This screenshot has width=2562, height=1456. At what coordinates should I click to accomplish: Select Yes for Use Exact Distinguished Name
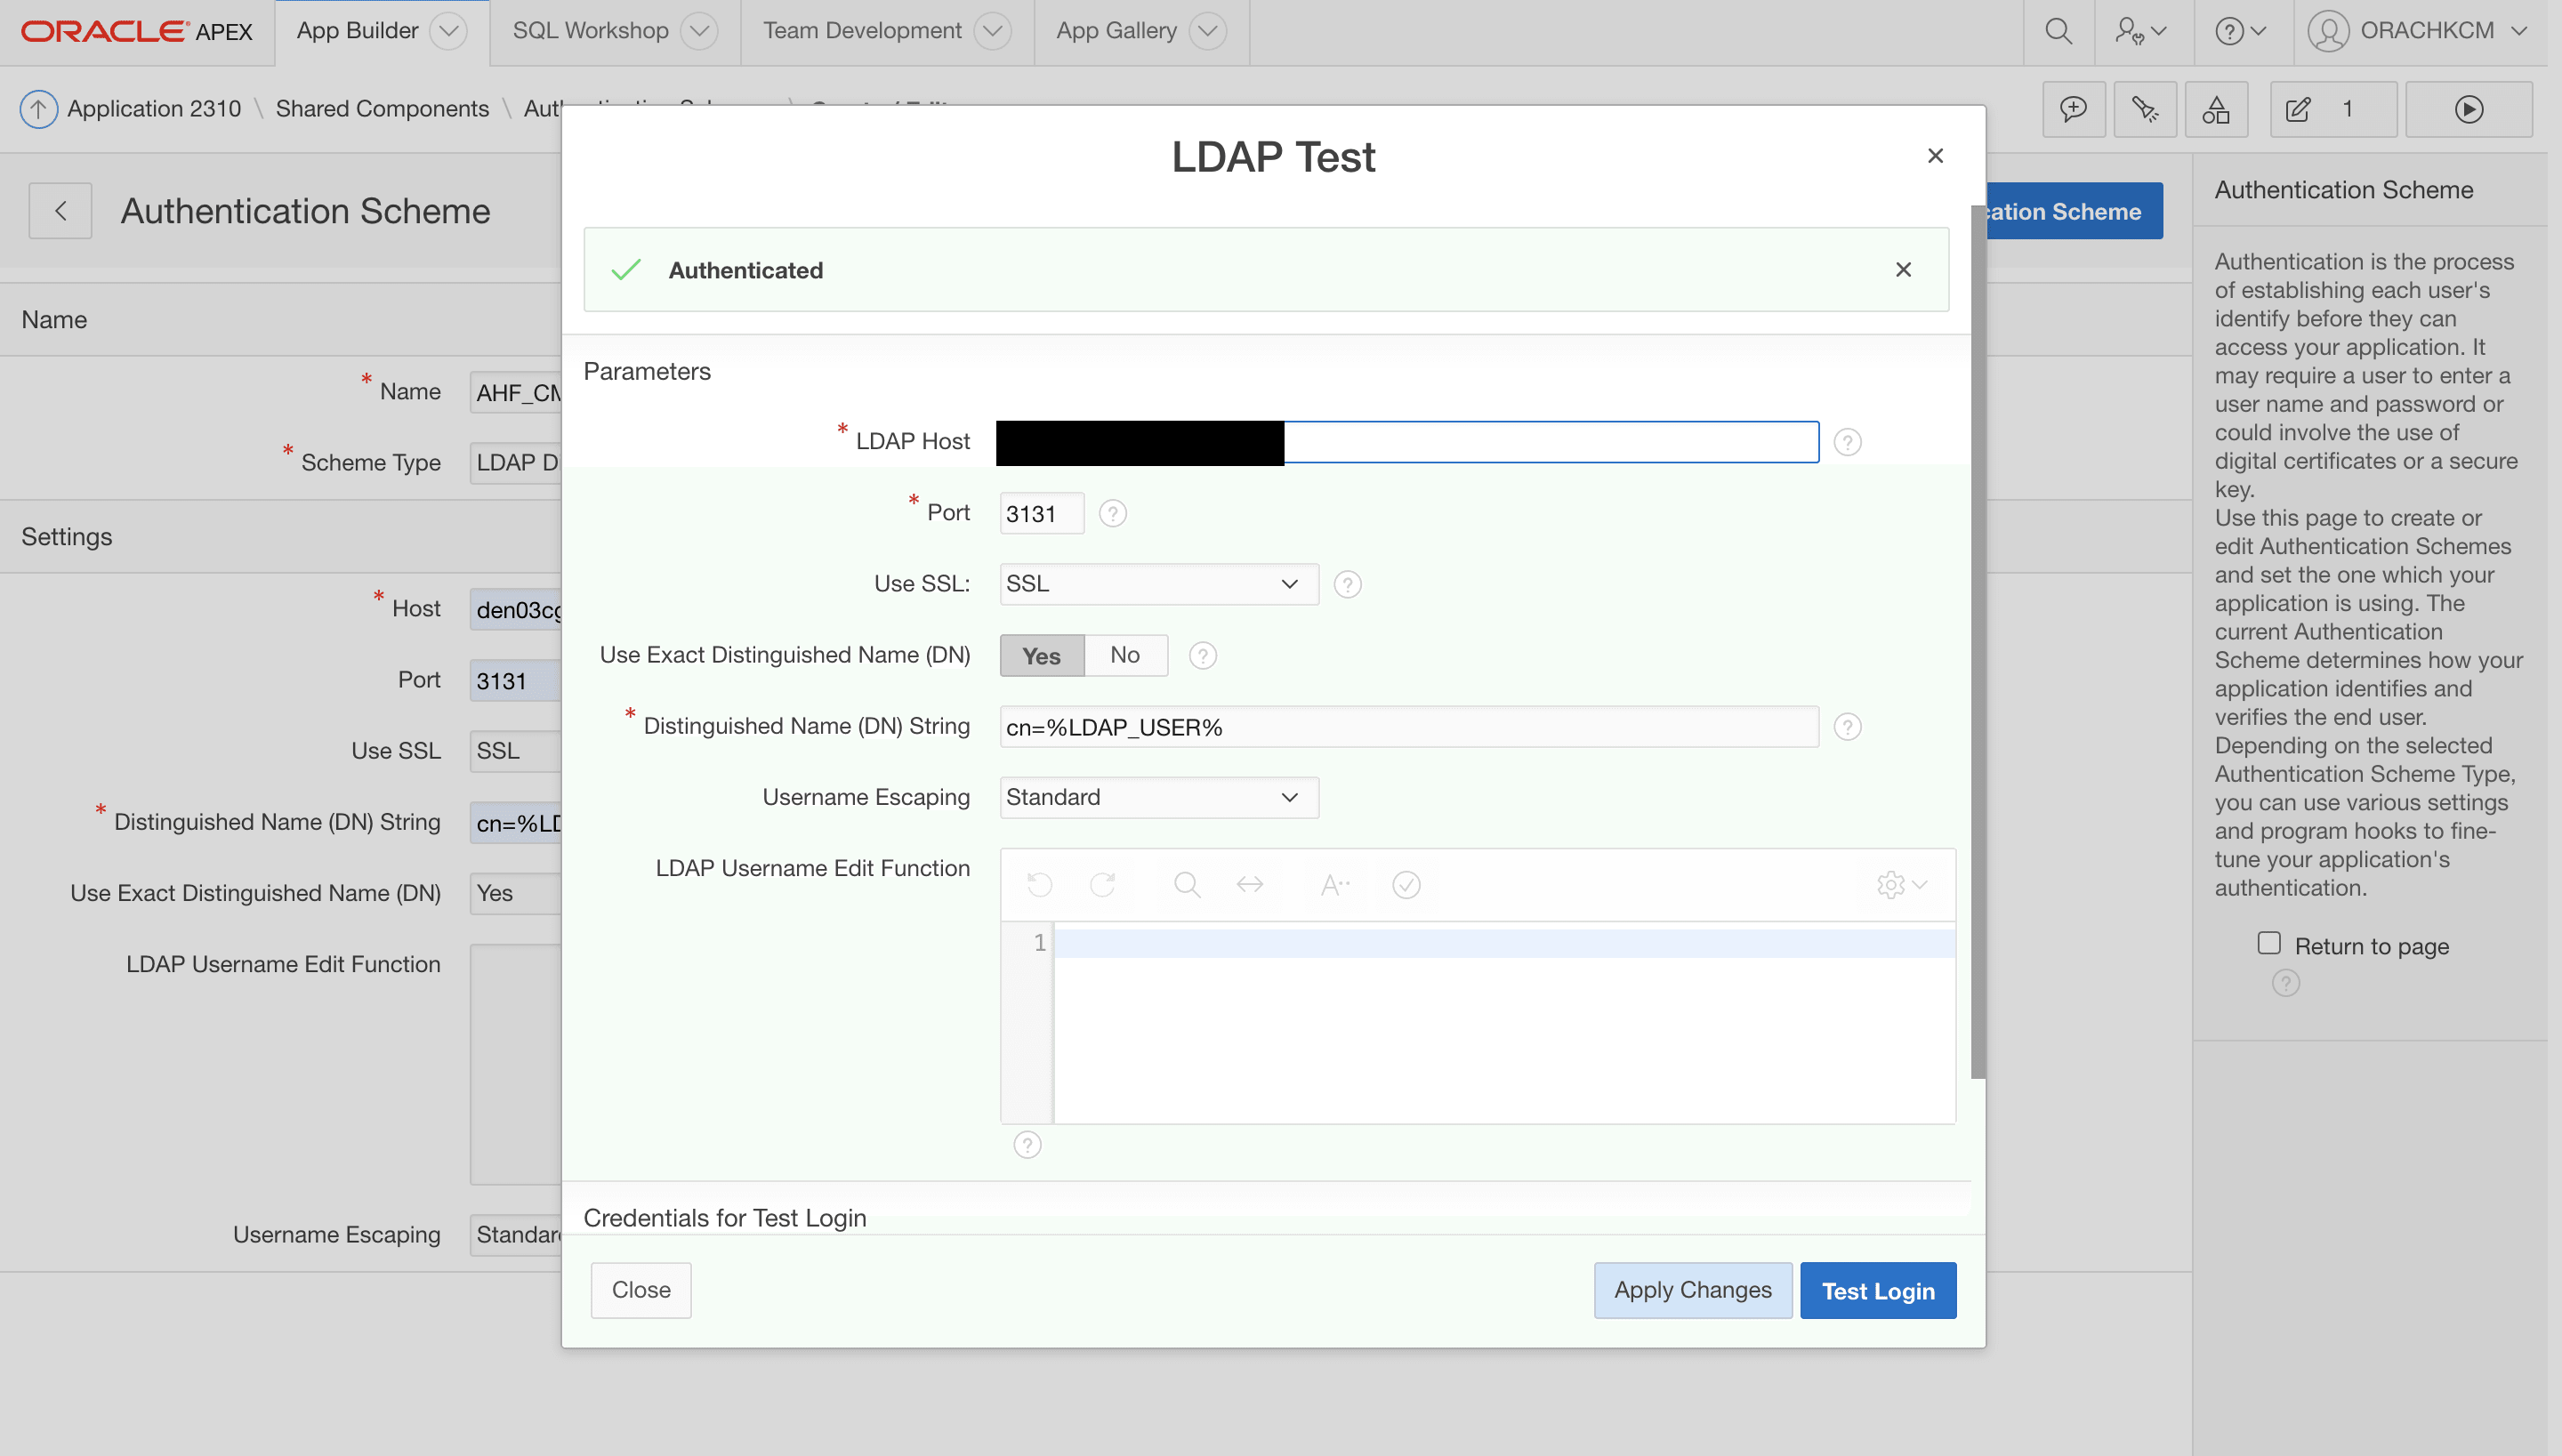pyautogui.click(x=1041, y=656)
